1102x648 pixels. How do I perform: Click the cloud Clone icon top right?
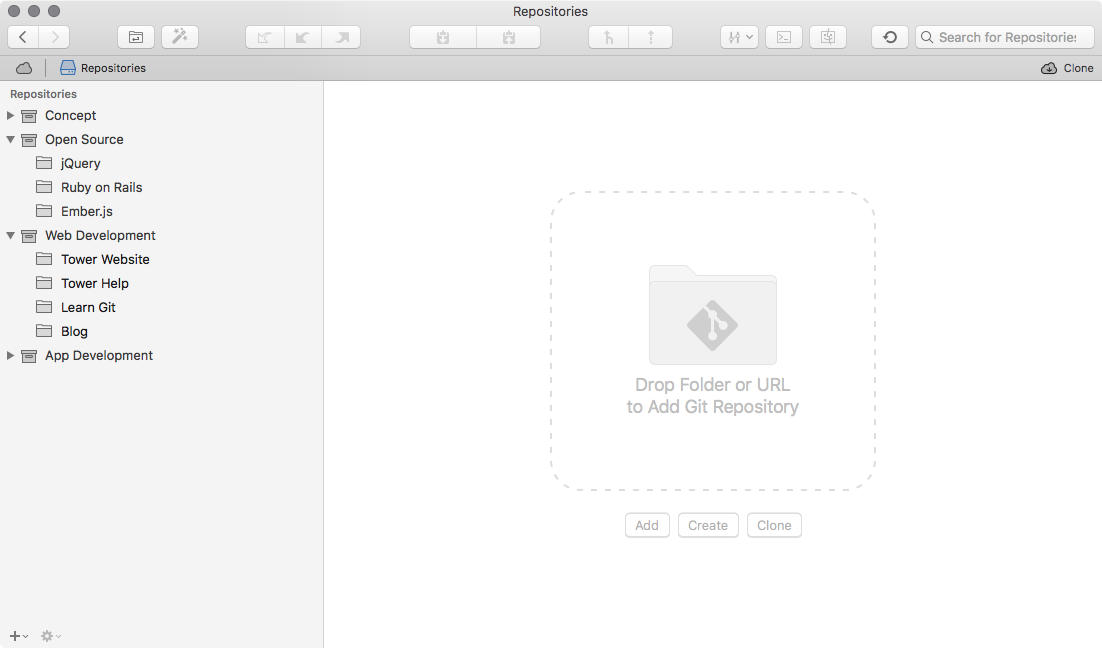click(1050, 68)
